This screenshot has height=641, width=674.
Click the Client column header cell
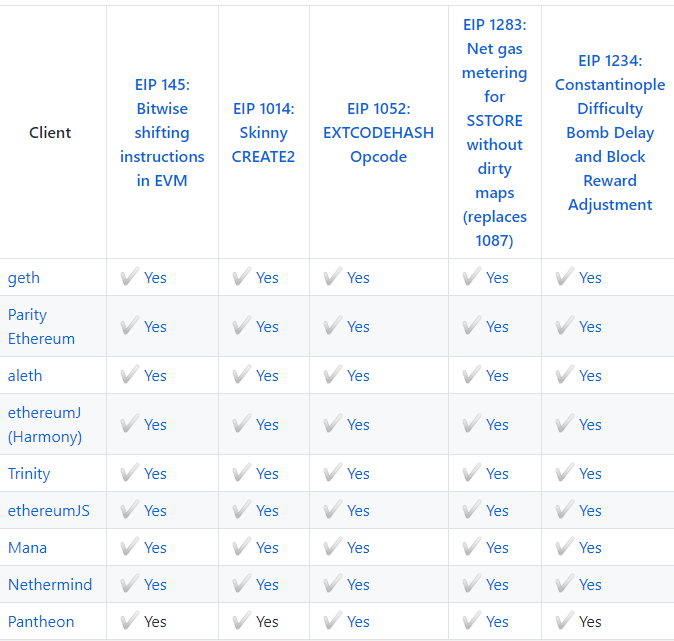pos(50,132)
